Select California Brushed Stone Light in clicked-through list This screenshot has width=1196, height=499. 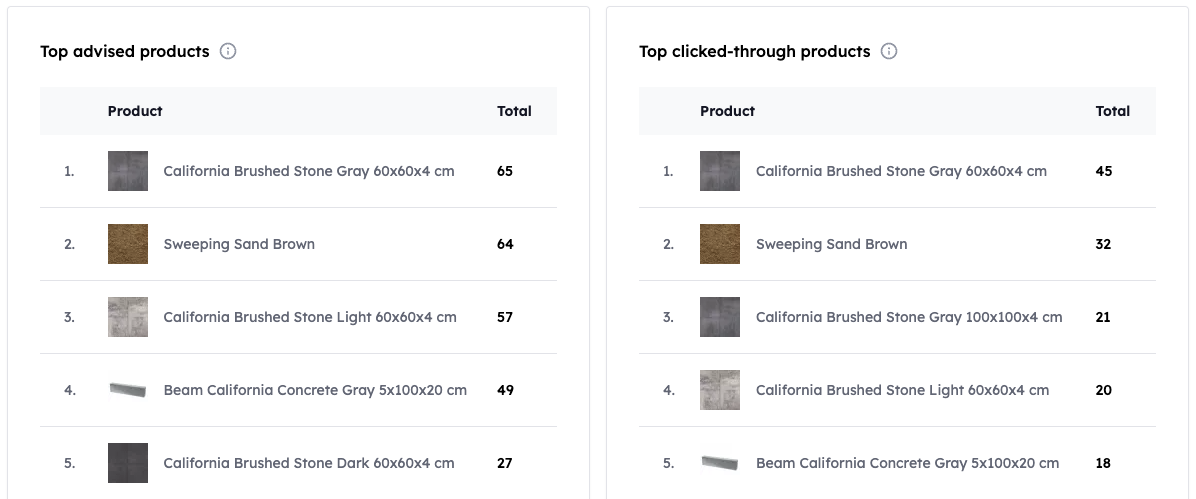902,390
